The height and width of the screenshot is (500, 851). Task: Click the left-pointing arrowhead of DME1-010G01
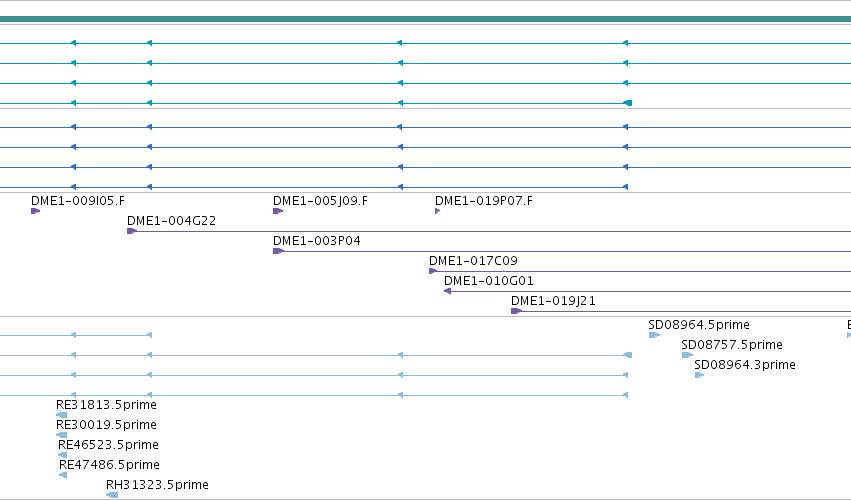[x=448, y=292]
